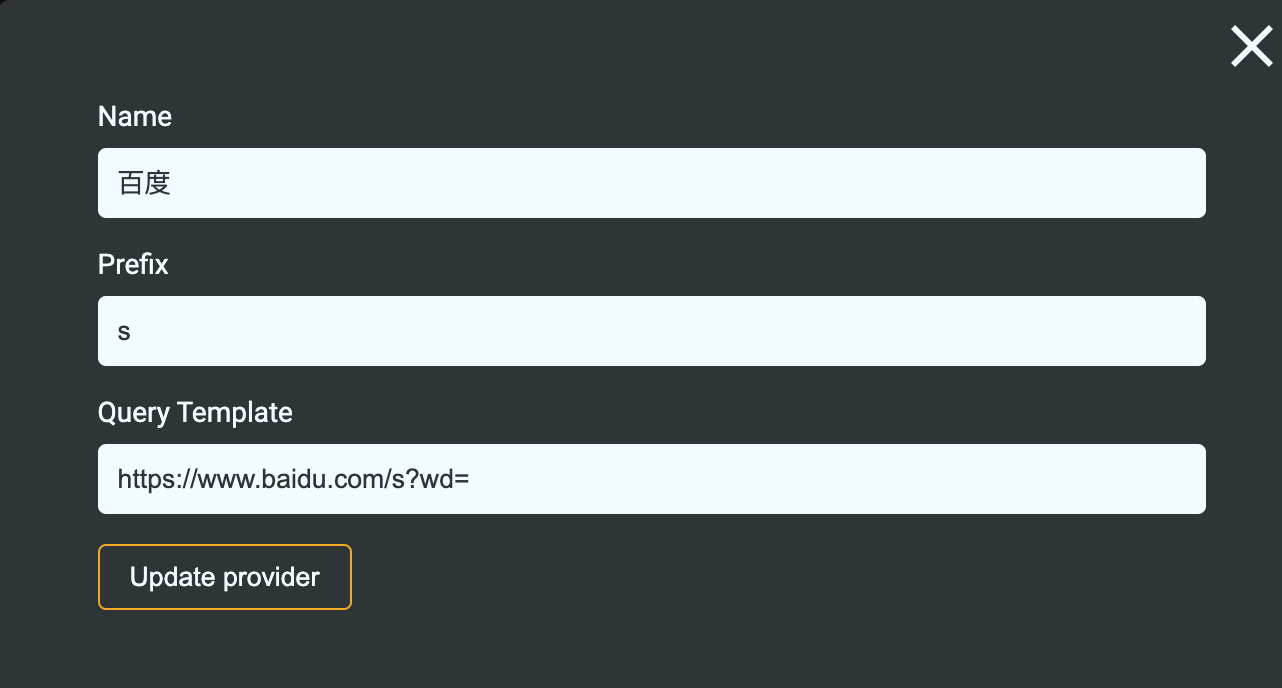
Task: Click the Query Template input field
Action: (x=651, y=479)
